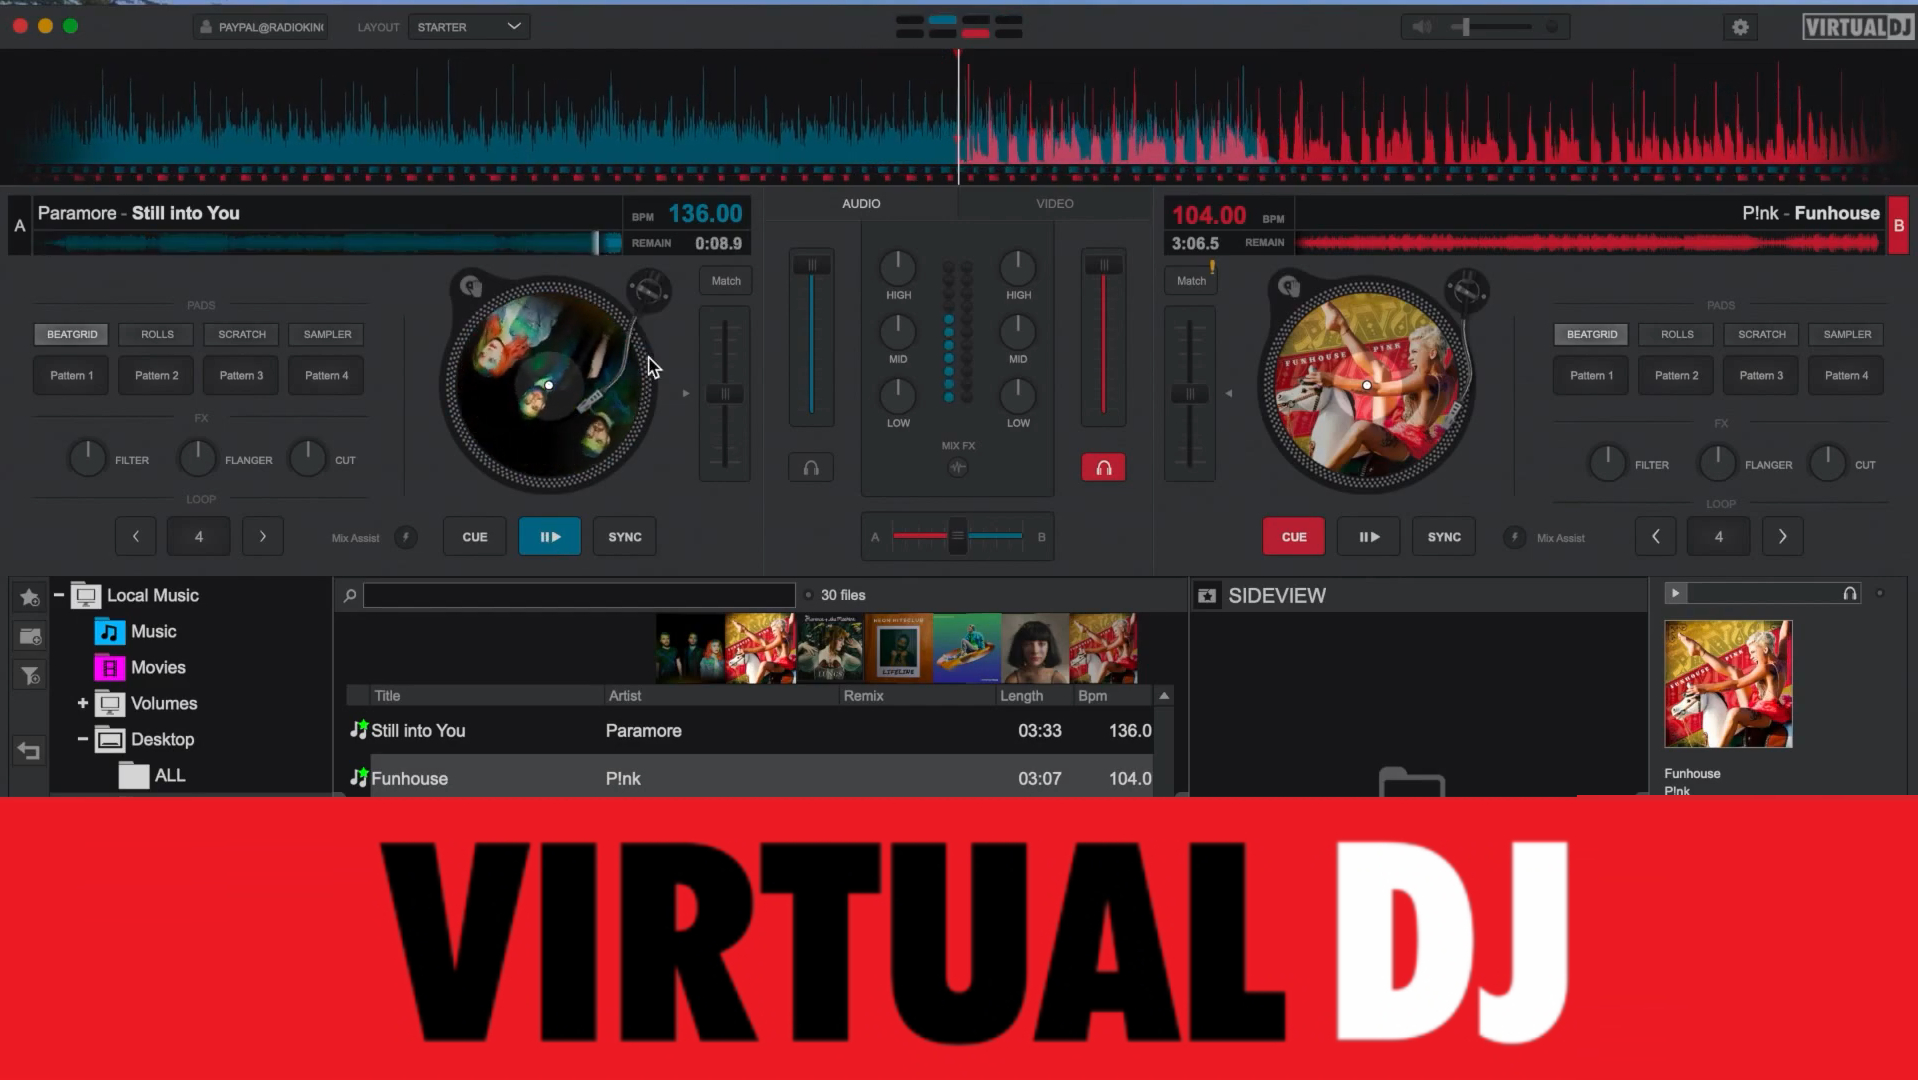Image resolution: width=1918 pixels, height=1080 pixels.
Task: Click deck A headphone cue icon
Action: click(x=811, y=467)
